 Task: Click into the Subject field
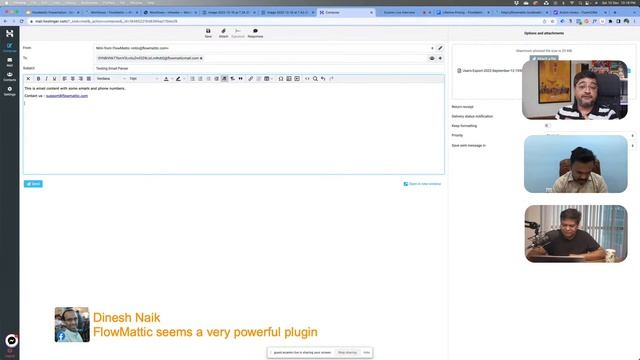pyautogui.click(x=269, y=69)
